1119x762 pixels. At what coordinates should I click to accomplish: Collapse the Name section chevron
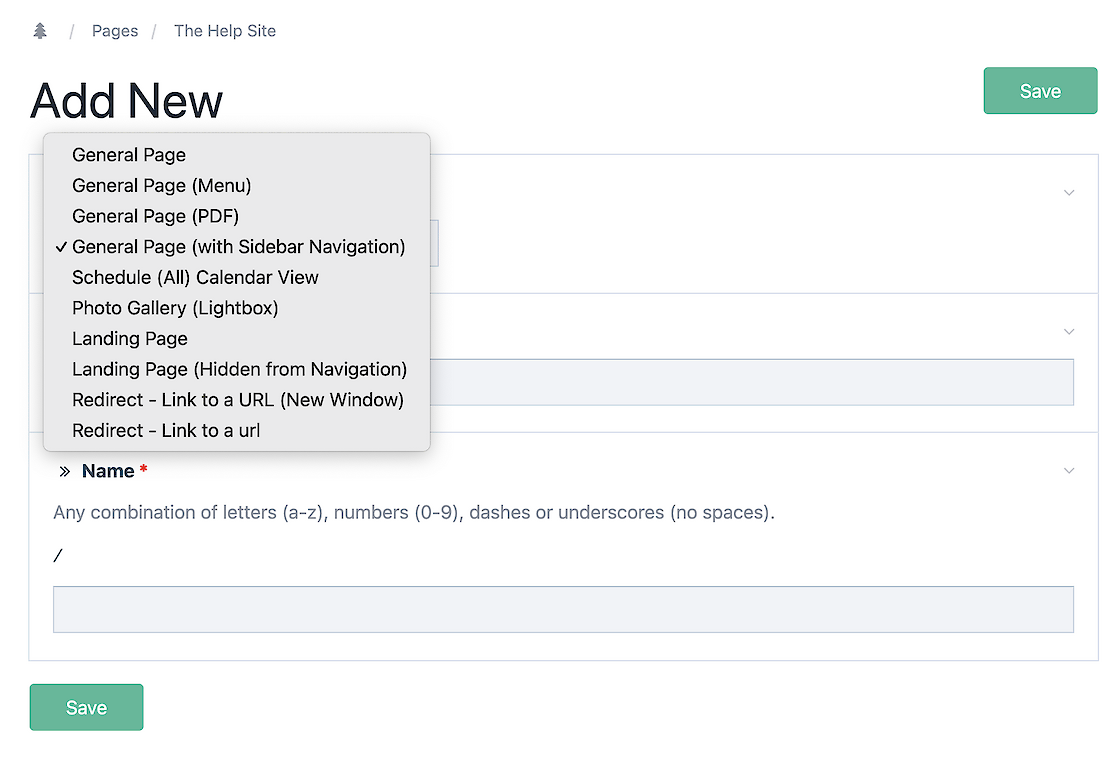(1069, 471)
